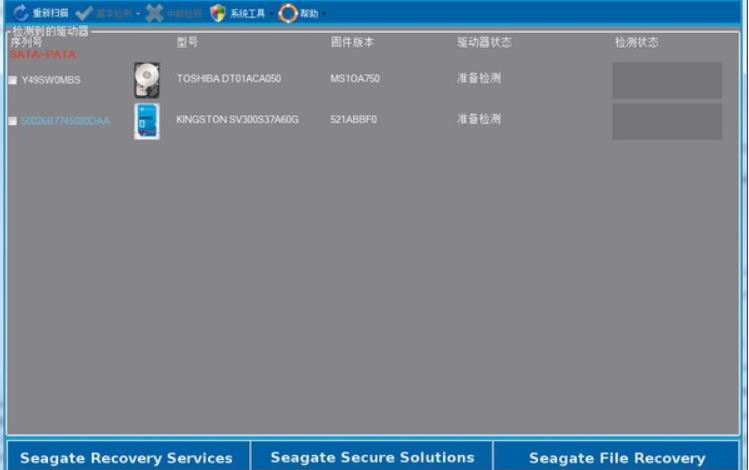Click the Kingston drive test status bar

point(667,121)
